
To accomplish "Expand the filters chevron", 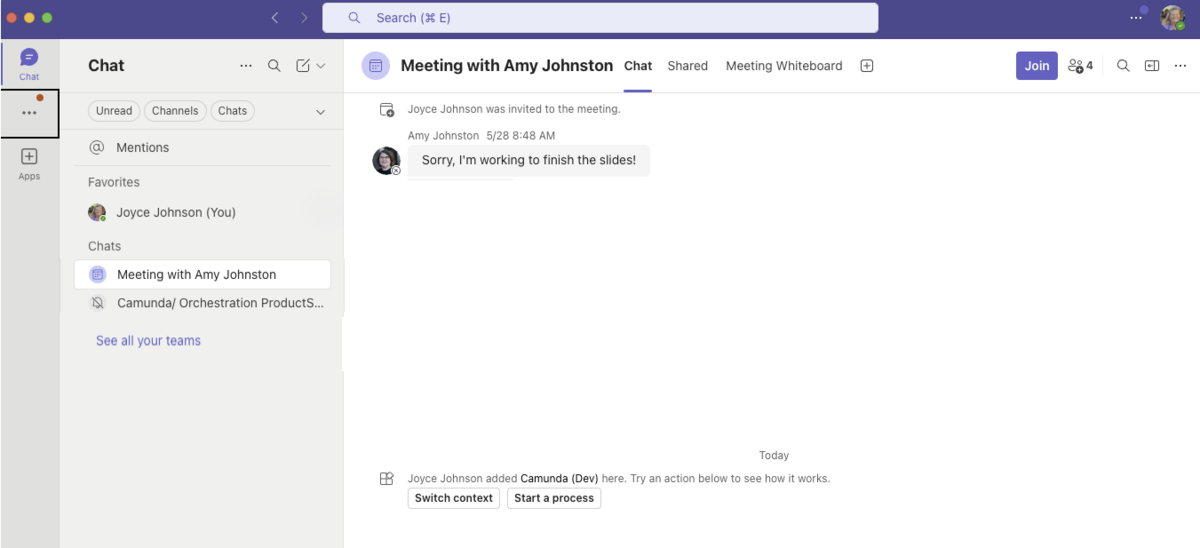I will click(320, 112).
